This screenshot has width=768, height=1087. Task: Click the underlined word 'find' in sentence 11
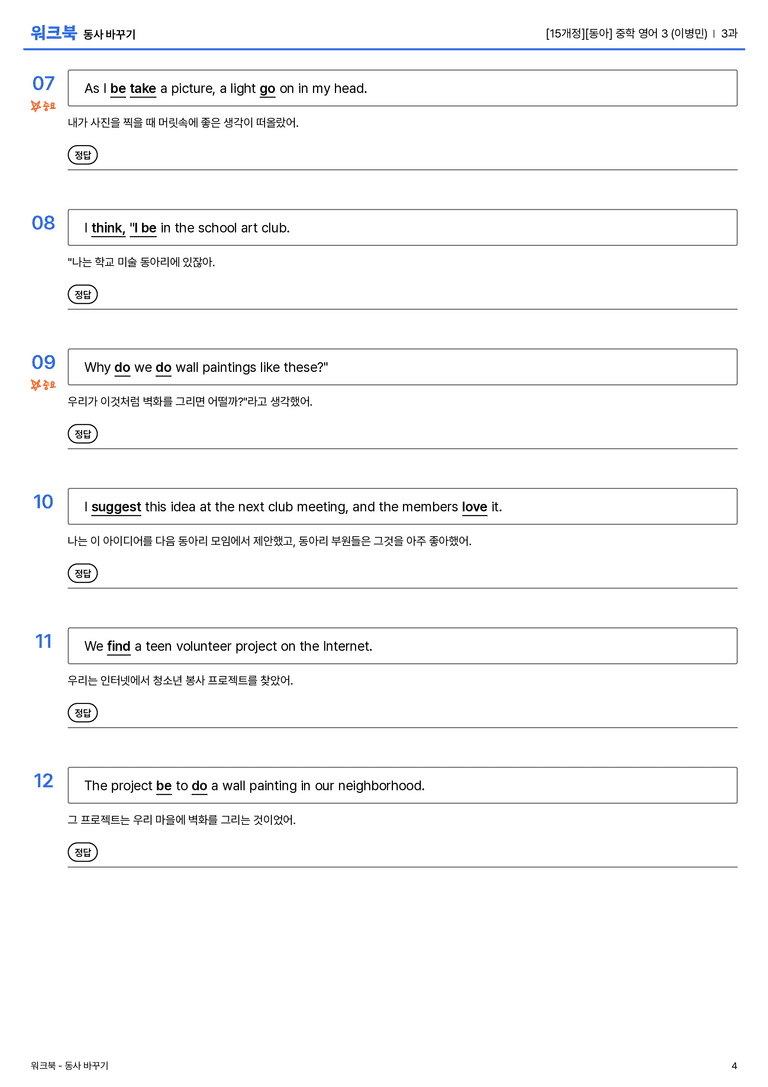(119, 646)
